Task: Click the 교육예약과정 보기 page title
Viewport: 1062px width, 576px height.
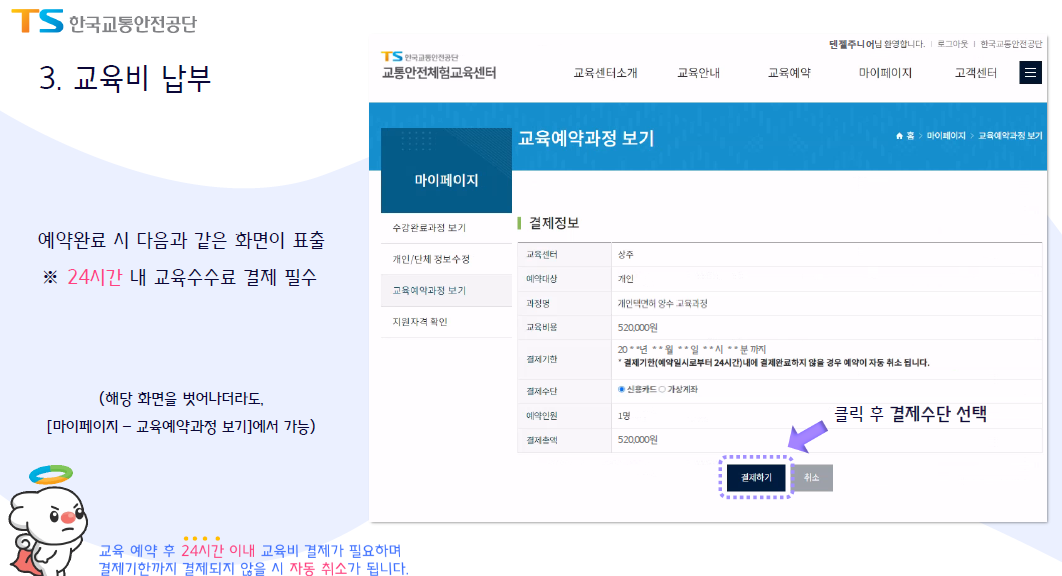Action: click(x=586, y=138)
